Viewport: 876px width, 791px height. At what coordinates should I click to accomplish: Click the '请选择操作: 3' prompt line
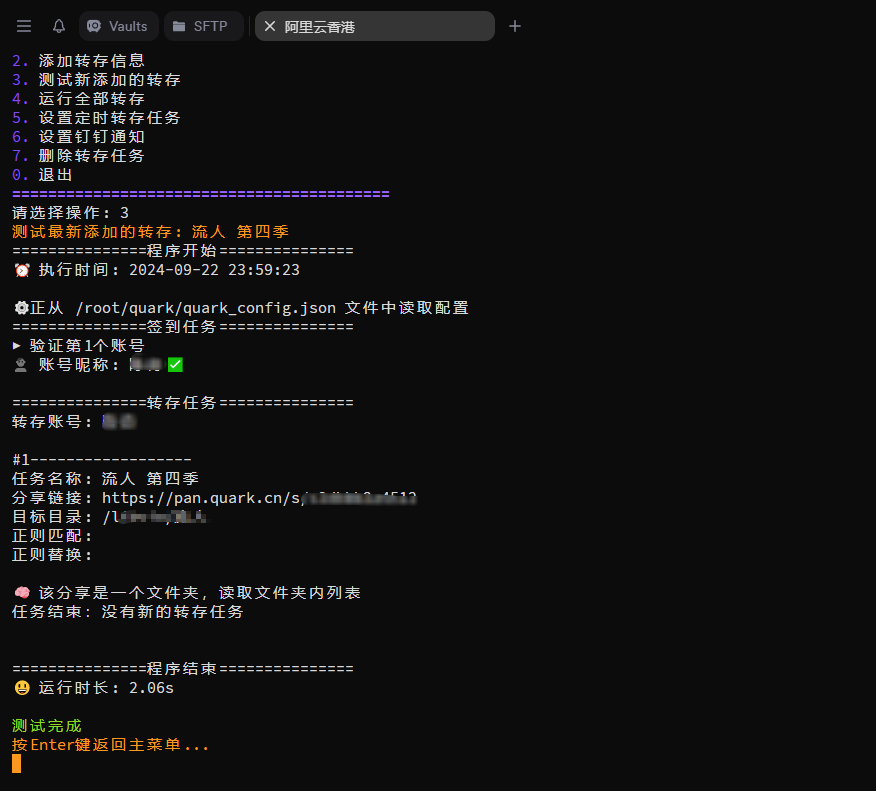(70, 212)
